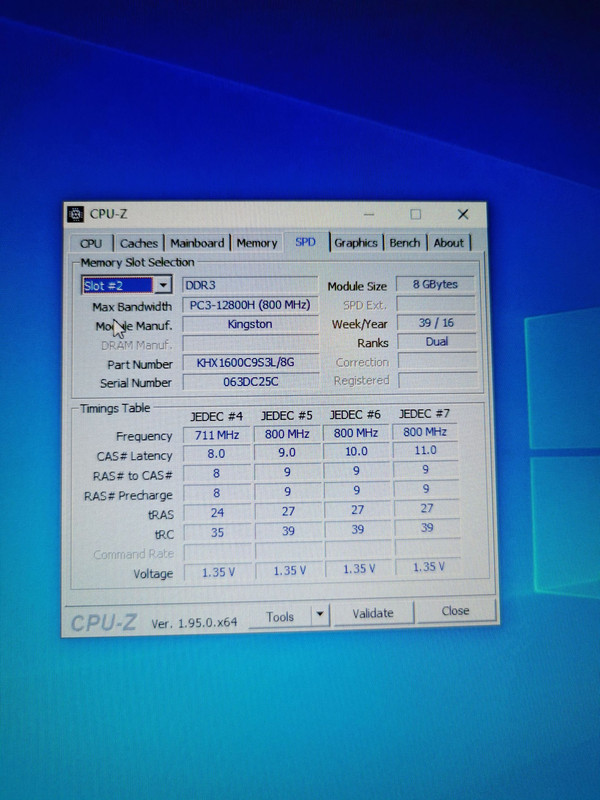Click the empty Correction field
Image resolution: width=600 pixels, height=800 pixels.
pyautogui.click(x=437, y=361)
